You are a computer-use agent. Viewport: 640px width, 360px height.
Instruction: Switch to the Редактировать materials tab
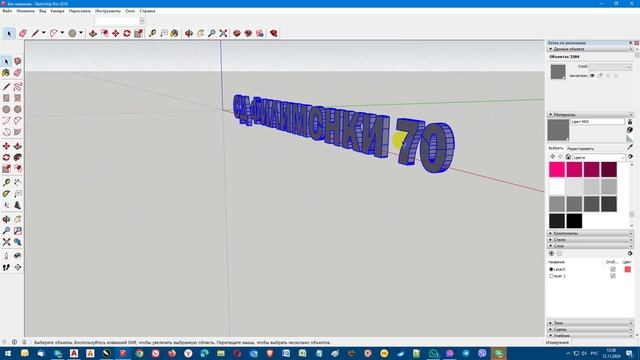point(580,149)
